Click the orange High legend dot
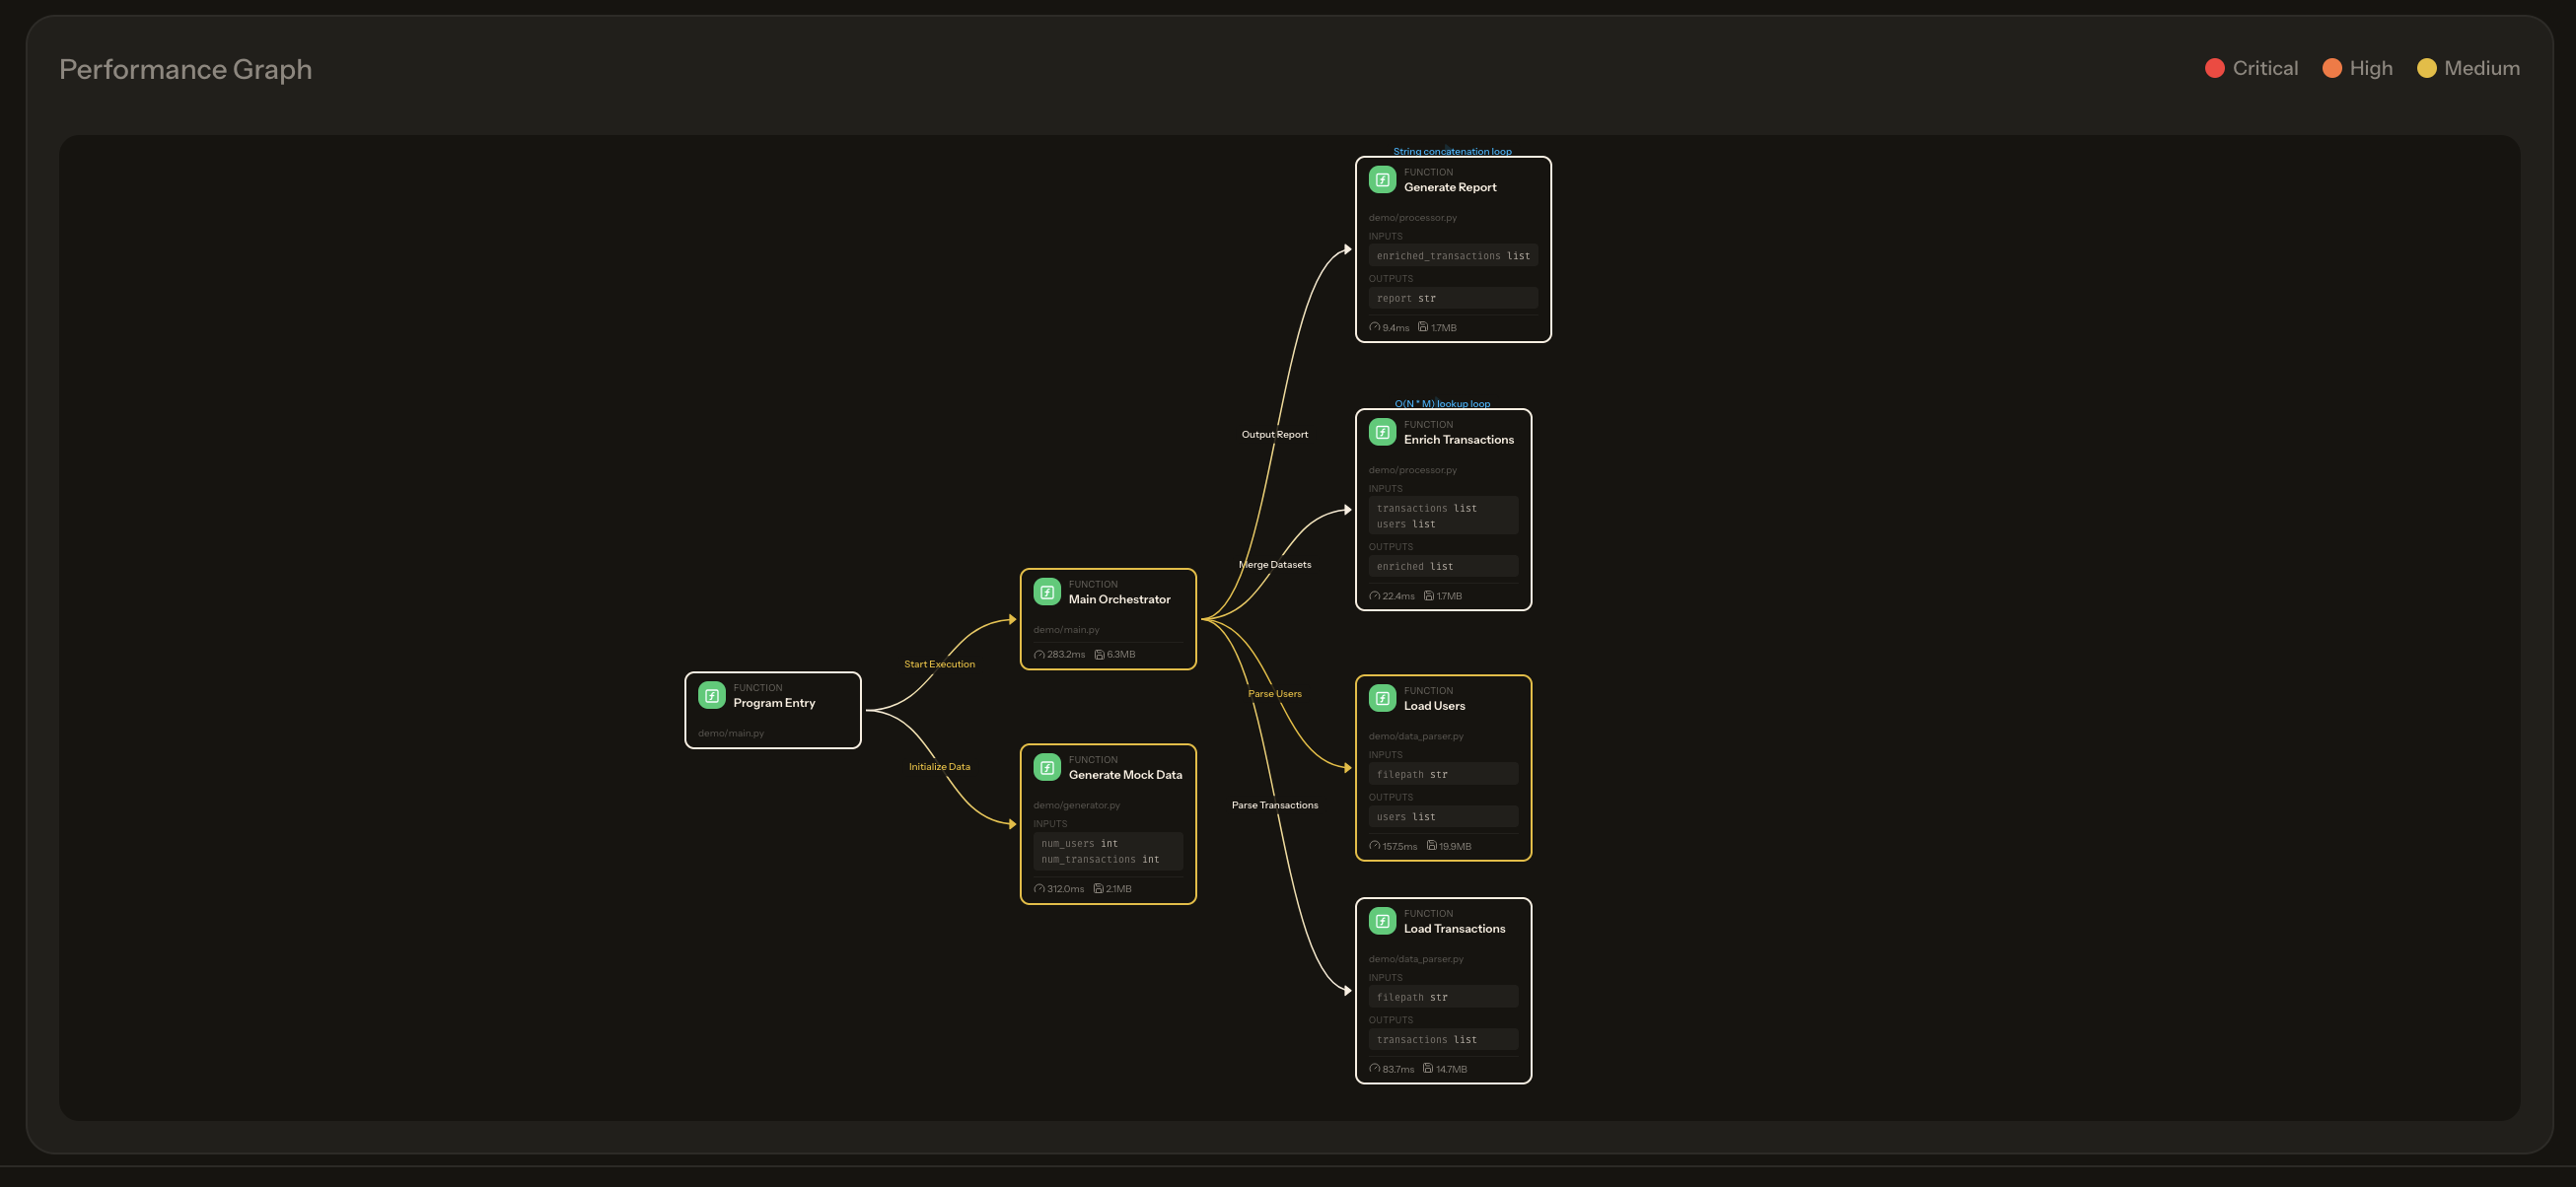Image resolution: width=2576 pixels, height=1187 pixels. coord(2331,68)
